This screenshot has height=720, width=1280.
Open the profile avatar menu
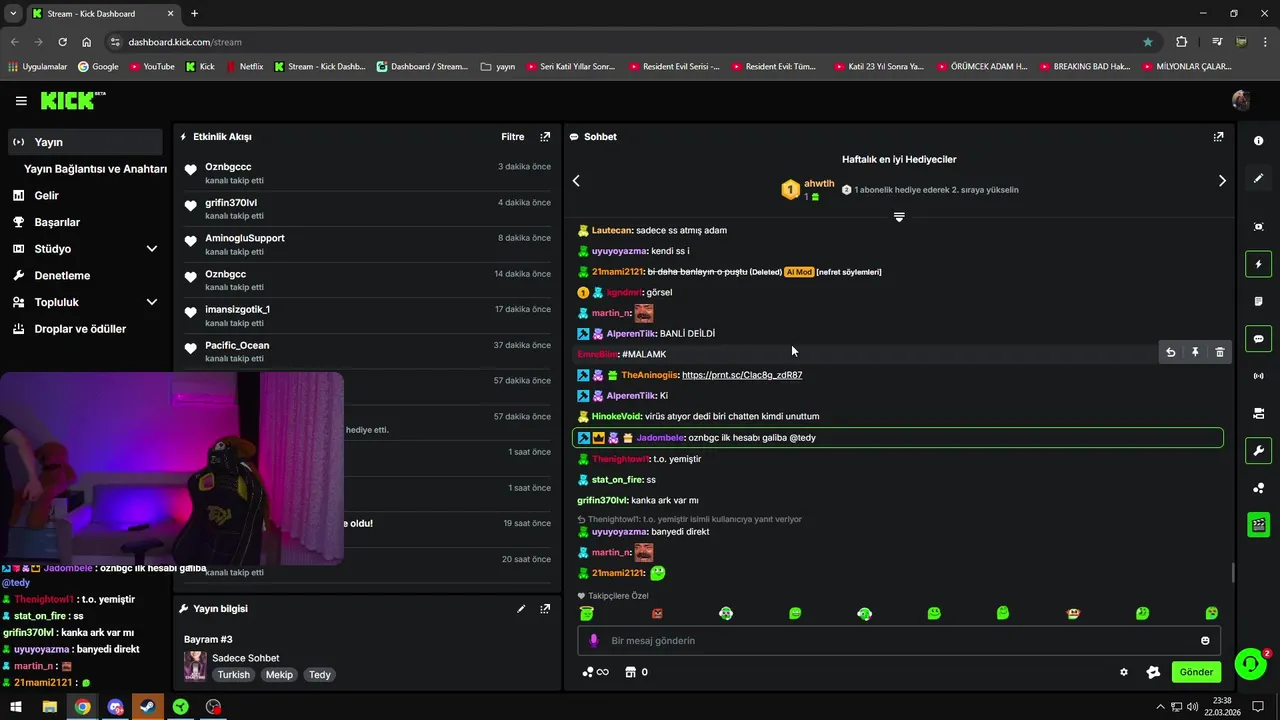pos(1241,100)
